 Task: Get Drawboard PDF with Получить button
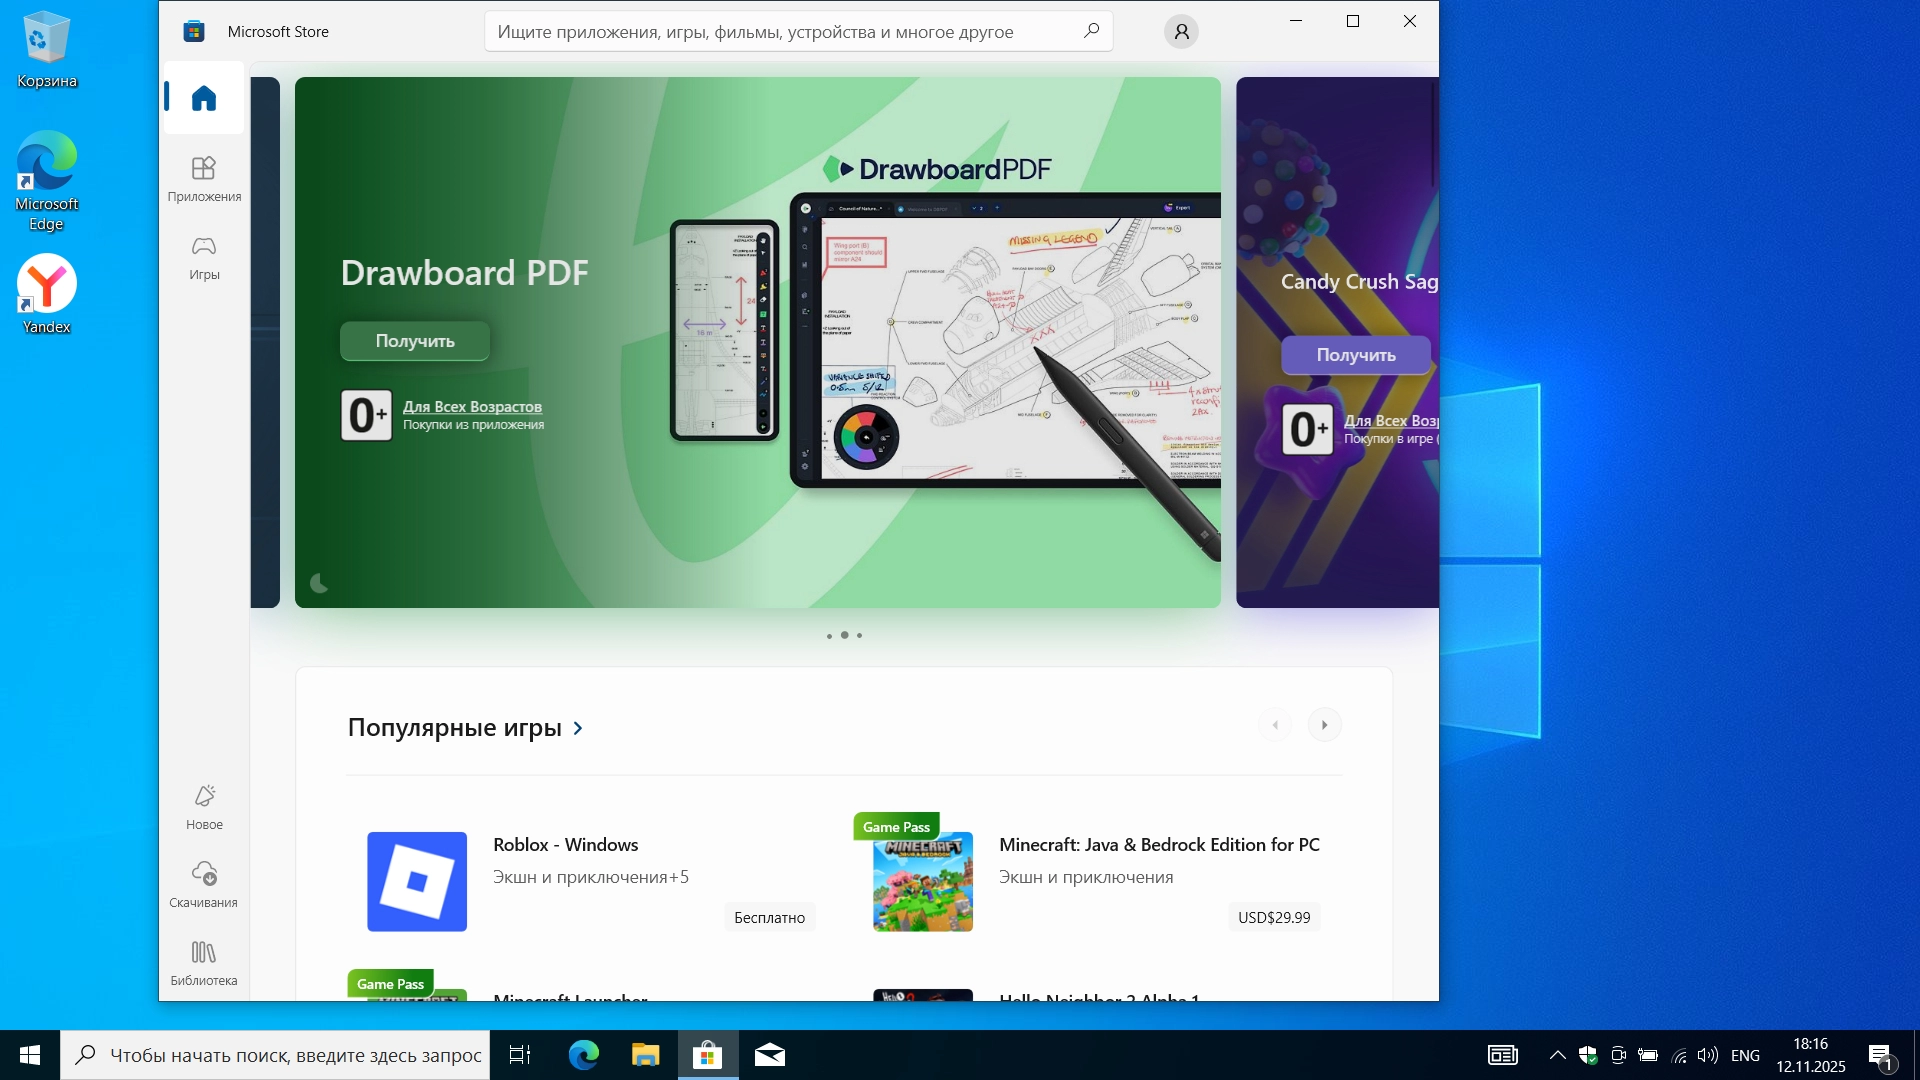click(x=415, y=341)
